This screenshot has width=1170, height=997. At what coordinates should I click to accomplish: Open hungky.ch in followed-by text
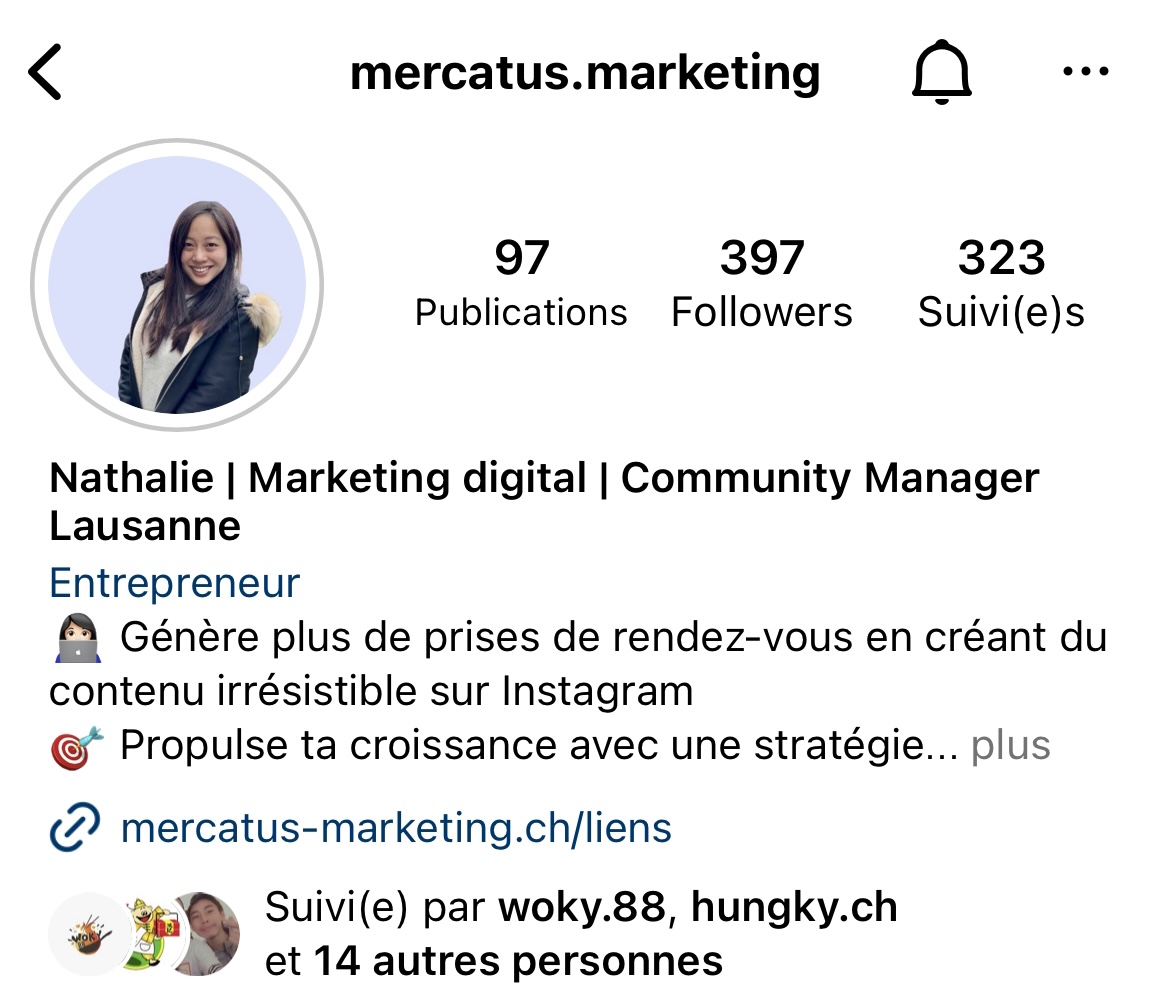794,907
